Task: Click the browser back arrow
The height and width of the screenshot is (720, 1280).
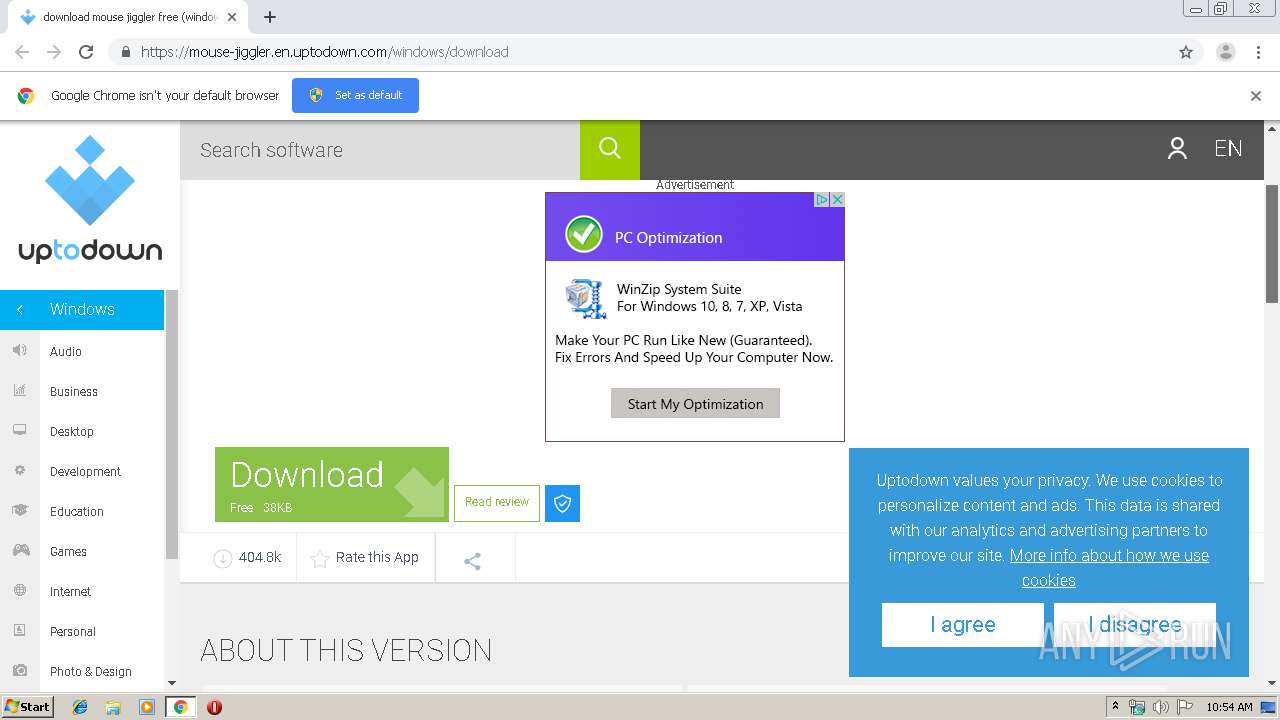Action: click(22, 52)
